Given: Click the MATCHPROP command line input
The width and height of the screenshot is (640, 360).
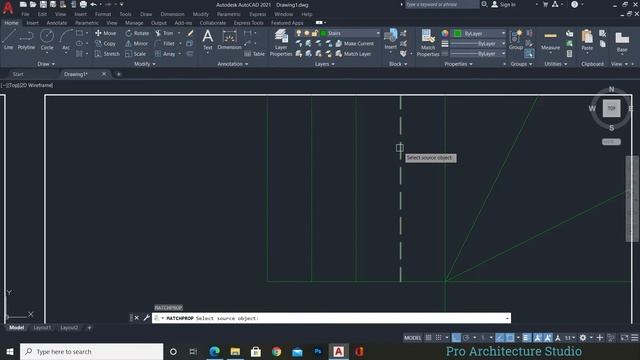Looking at the screenshot, I should tap(331, 318).
